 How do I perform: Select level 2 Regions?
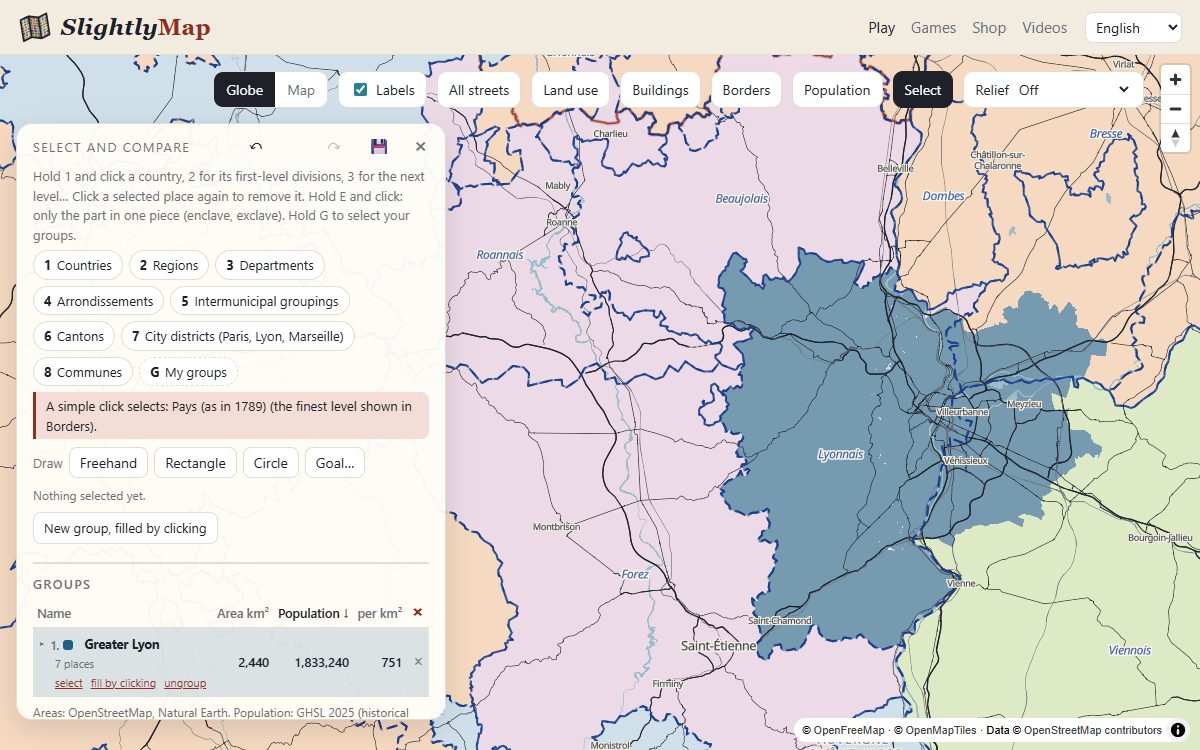169,265
